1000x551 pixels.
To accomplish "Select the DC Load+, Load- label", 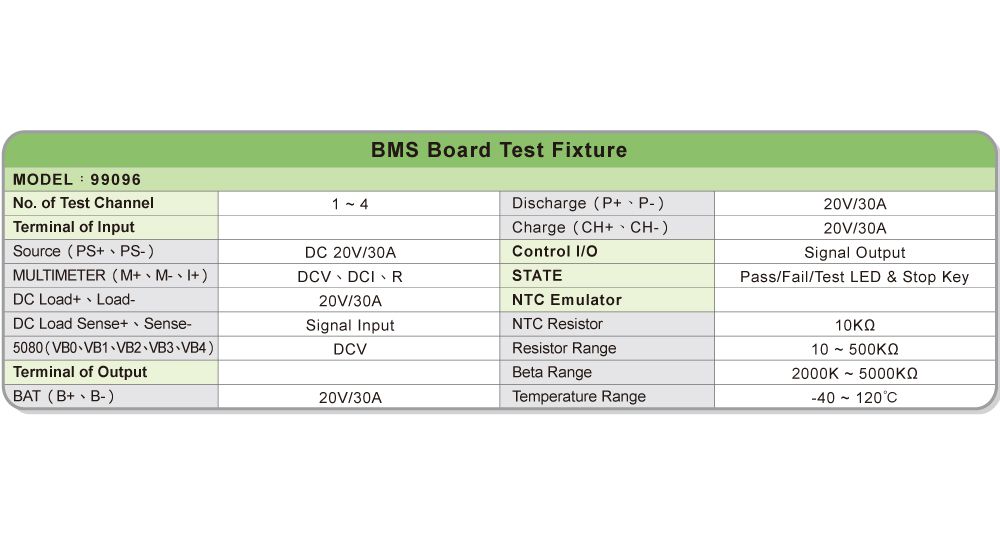I will [x=74, y=299].
